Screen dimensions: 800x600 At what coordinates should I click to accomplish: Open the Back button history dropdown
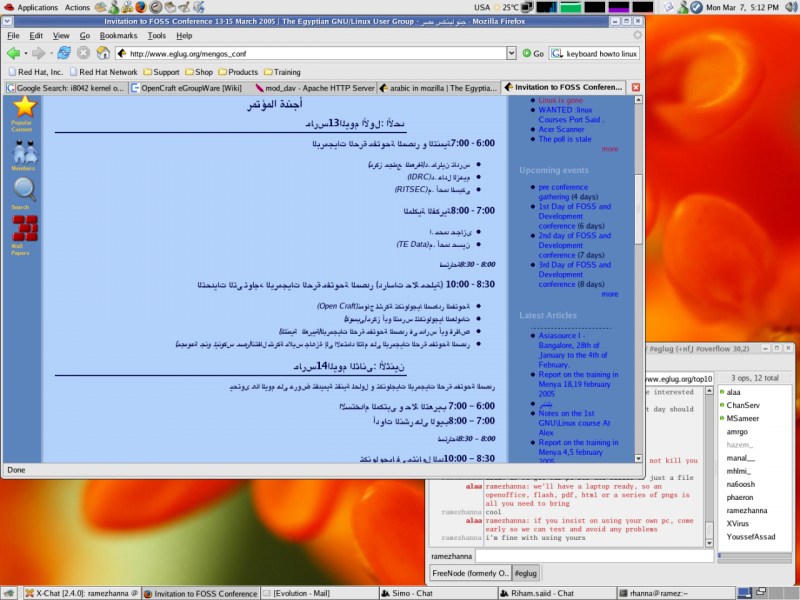pos(26,55)
